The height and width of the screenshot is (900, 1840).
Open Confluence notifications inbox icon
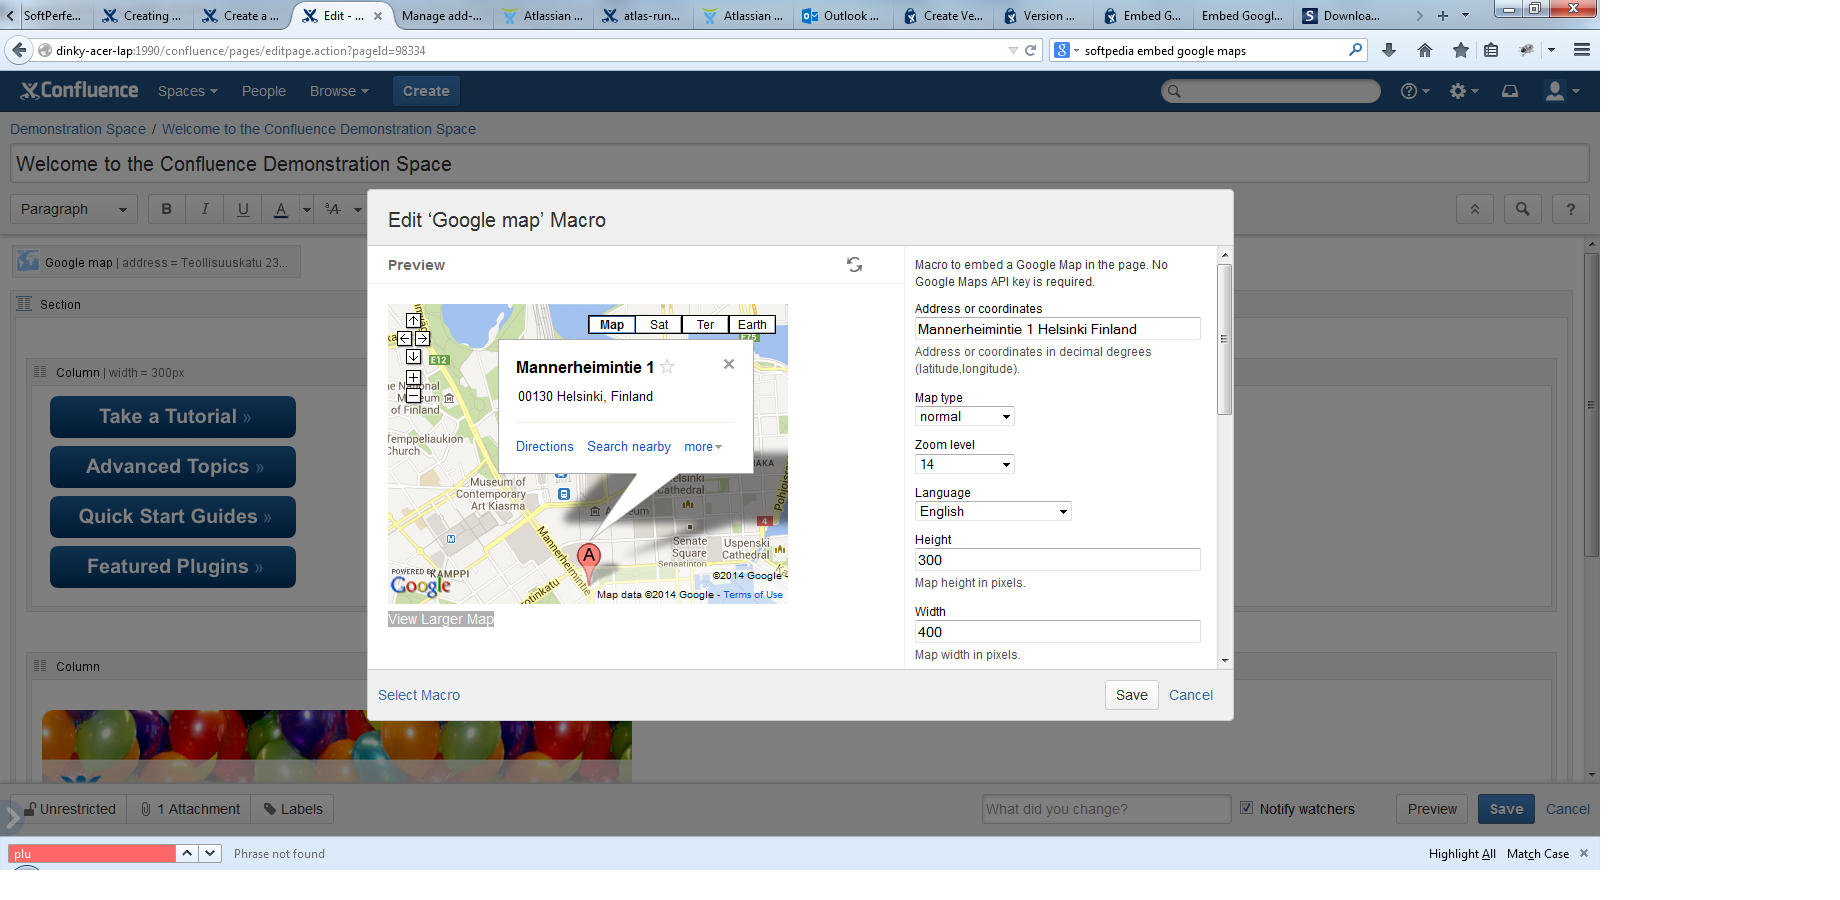click(1510, 91)
